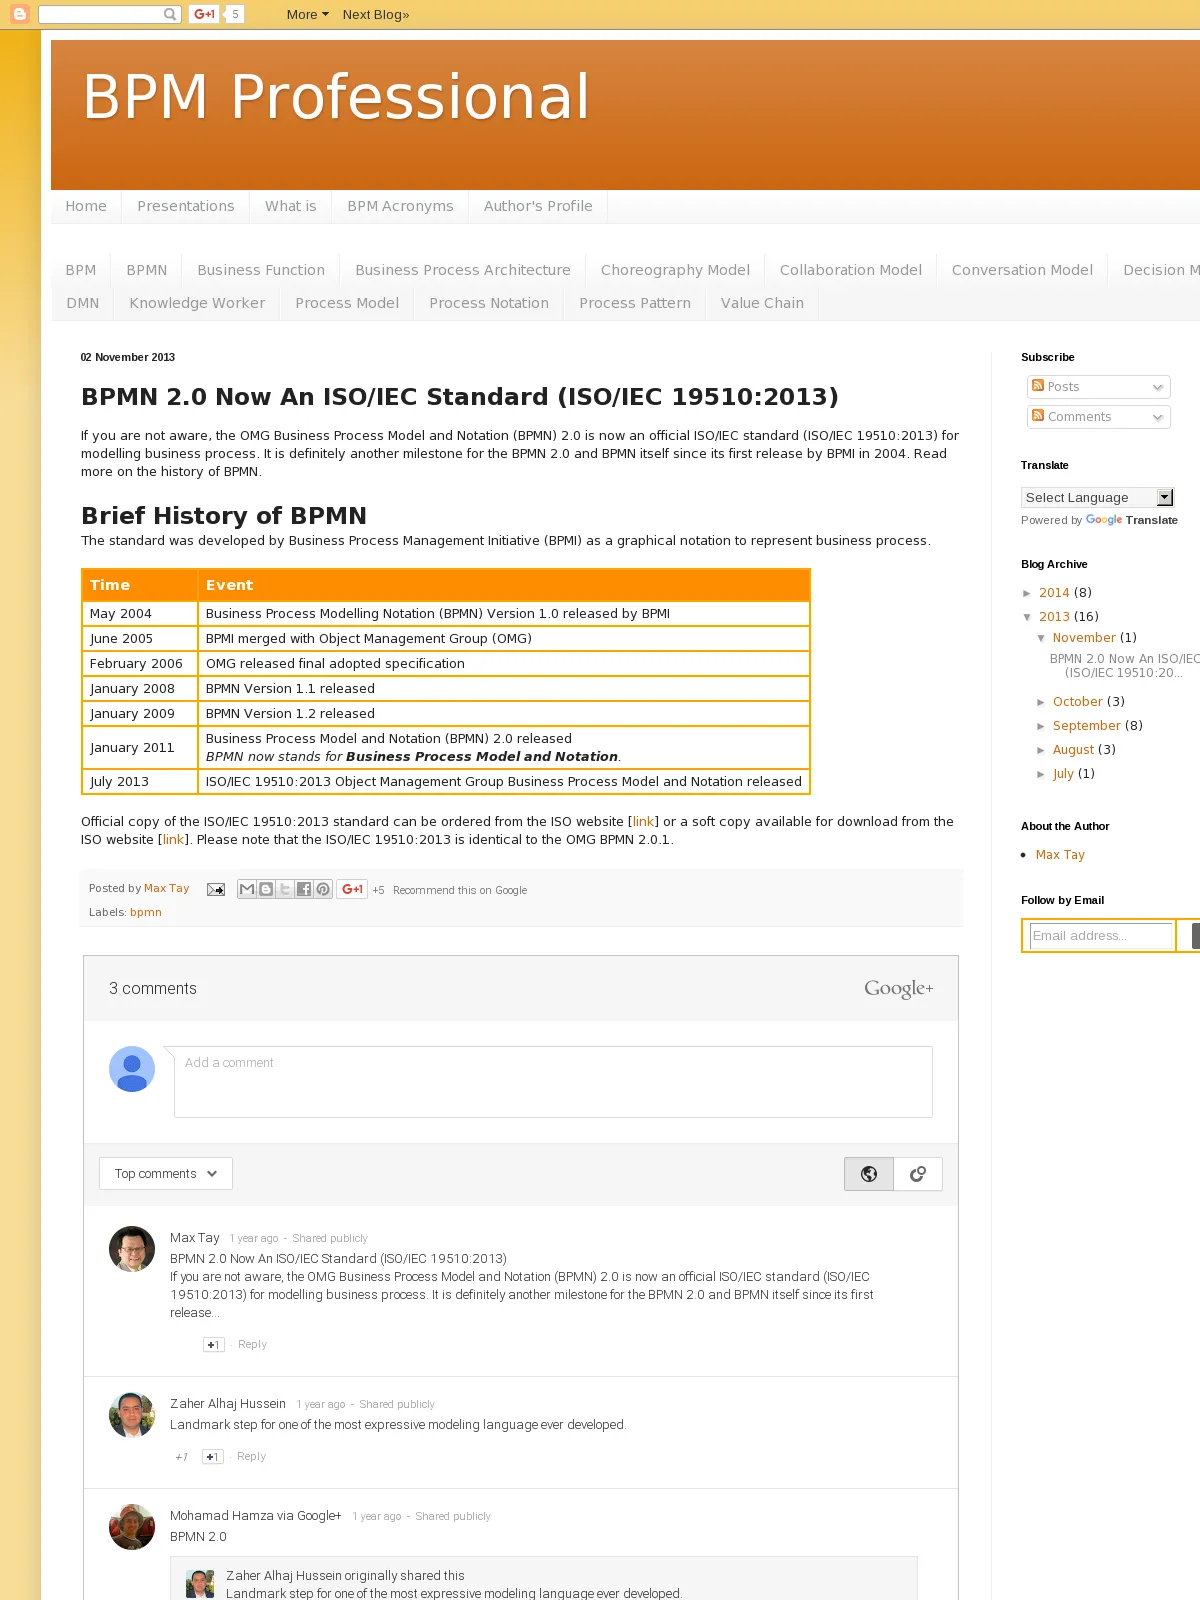Open the Presentations tab

point(186,206)
